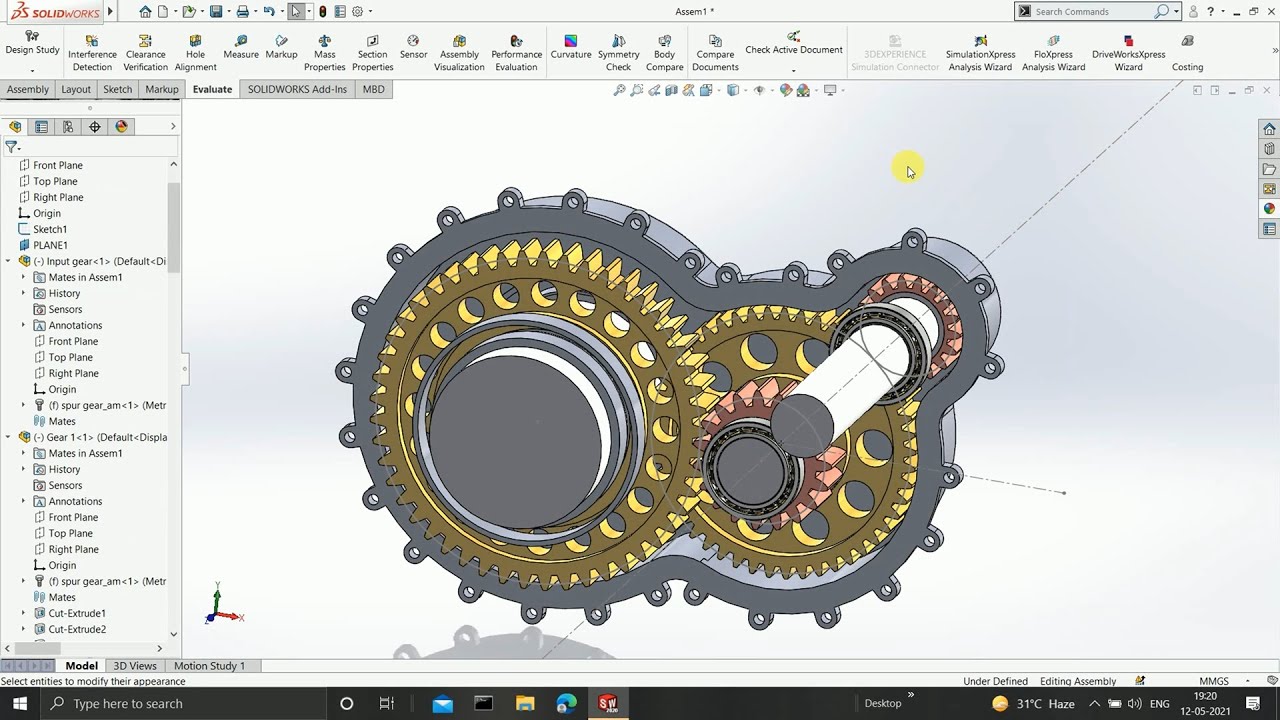Viewport: 1280px width, 720px height.
Task: Click the Print icon
Action: coord(242,11)
